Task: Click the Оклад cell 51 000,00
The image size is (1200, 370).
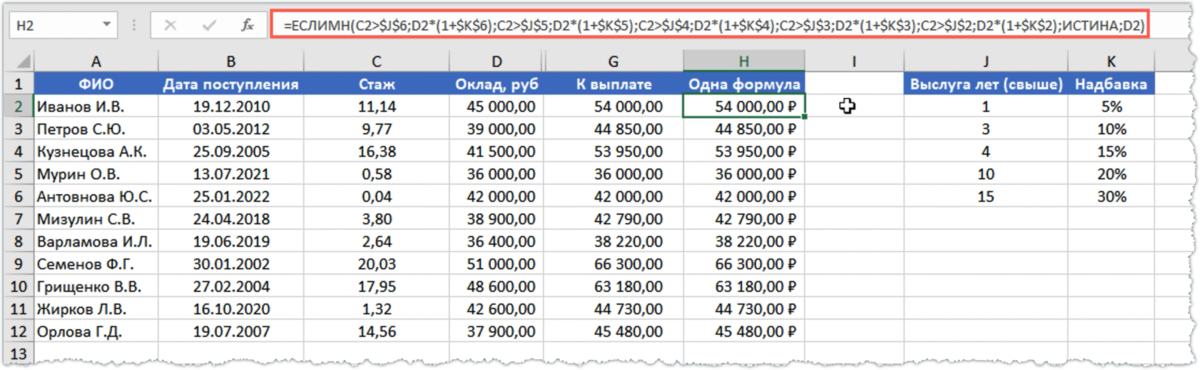Action: pyautogui.click(x=493, y=263)
